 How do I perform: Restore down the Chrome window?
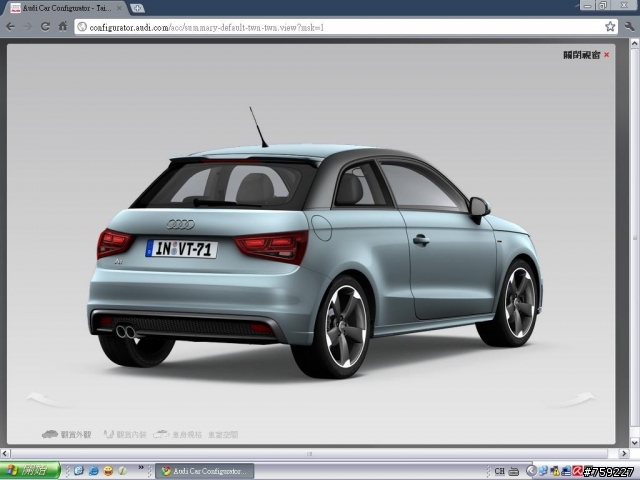pos(602,5)
